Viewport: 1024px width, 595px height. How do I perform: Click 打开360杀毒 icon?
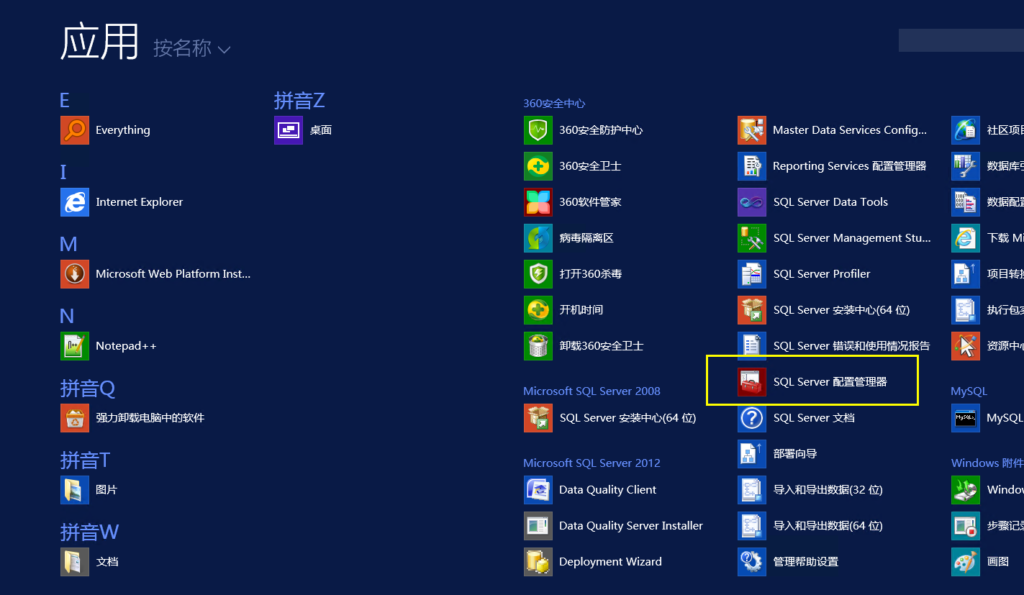click(537, 274)
